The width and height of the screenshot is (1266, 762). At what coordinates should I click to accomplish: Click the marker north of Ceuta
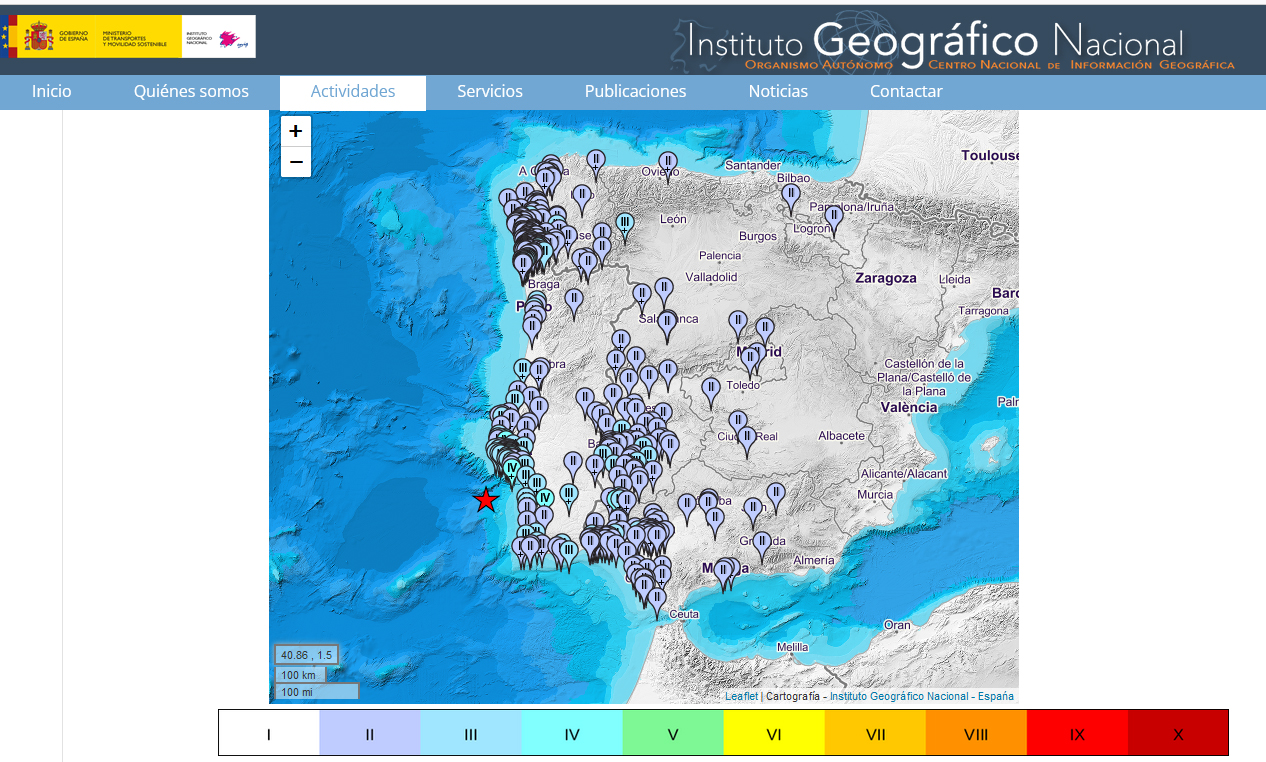[656, 599]
